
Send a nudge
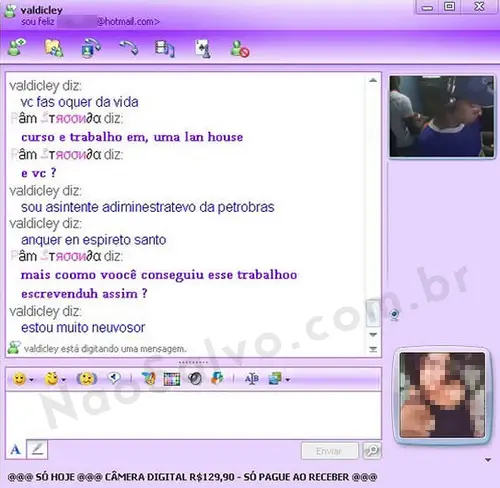87,379
